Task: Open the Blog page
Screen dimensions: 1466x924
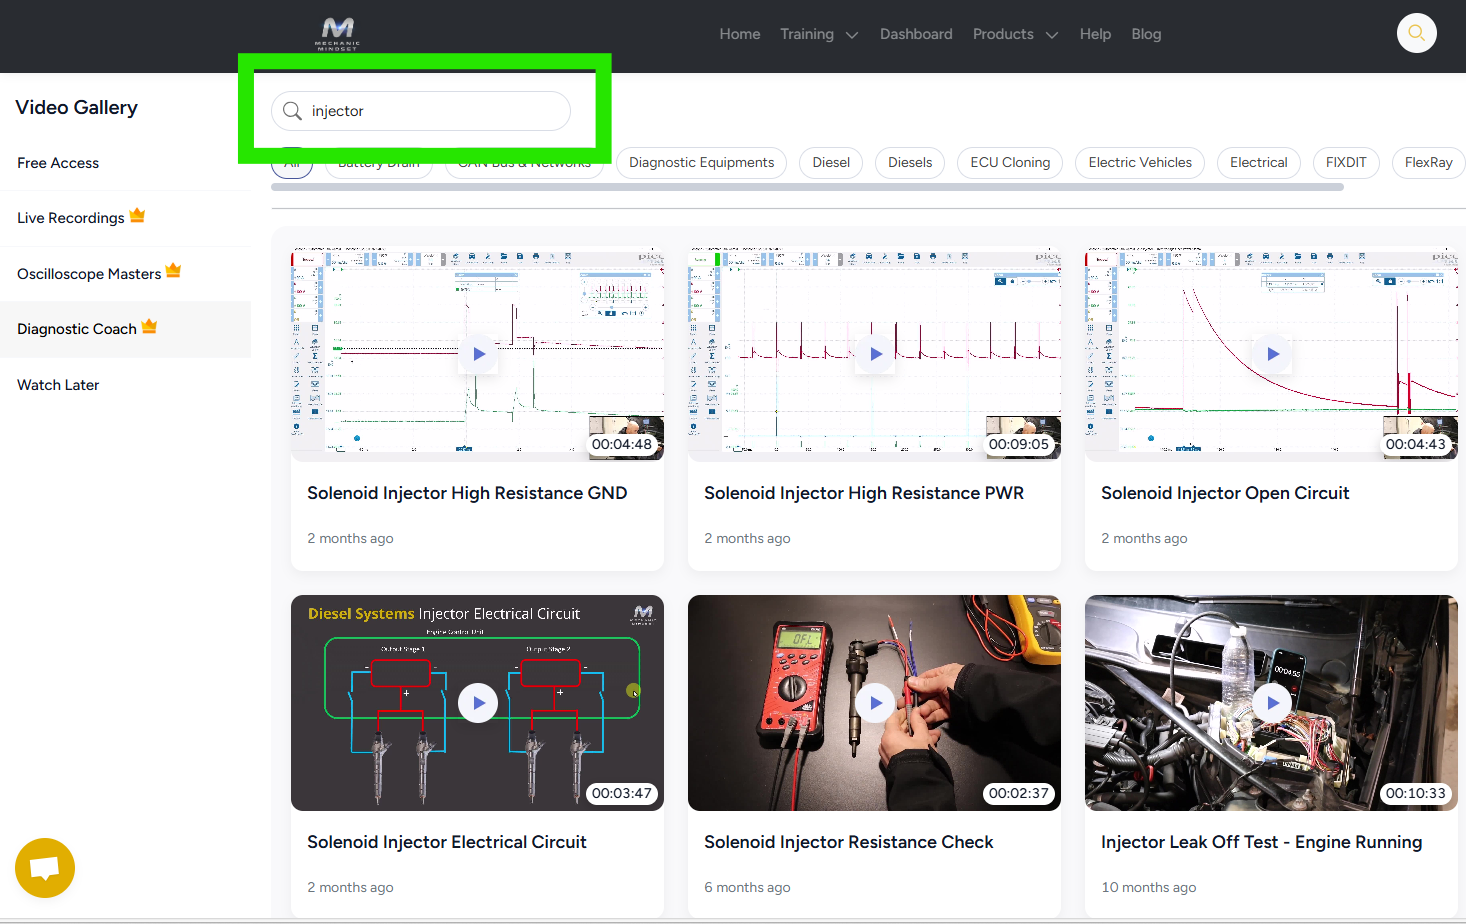Action: coord(1146,34)
